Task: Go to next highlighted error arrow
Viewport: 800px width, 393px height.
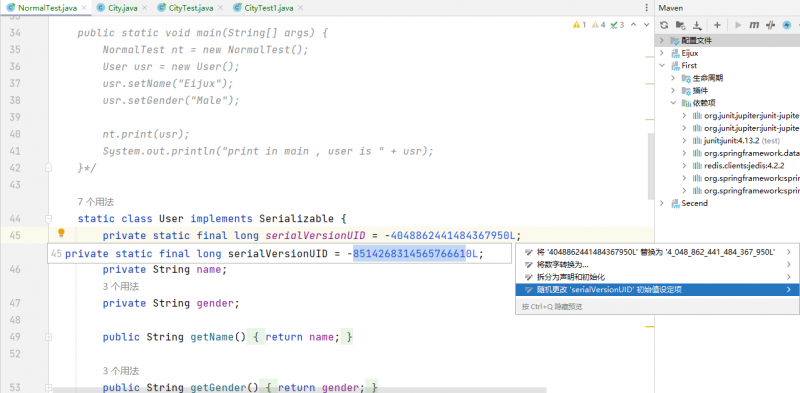Action: click(x=645, y=24)
